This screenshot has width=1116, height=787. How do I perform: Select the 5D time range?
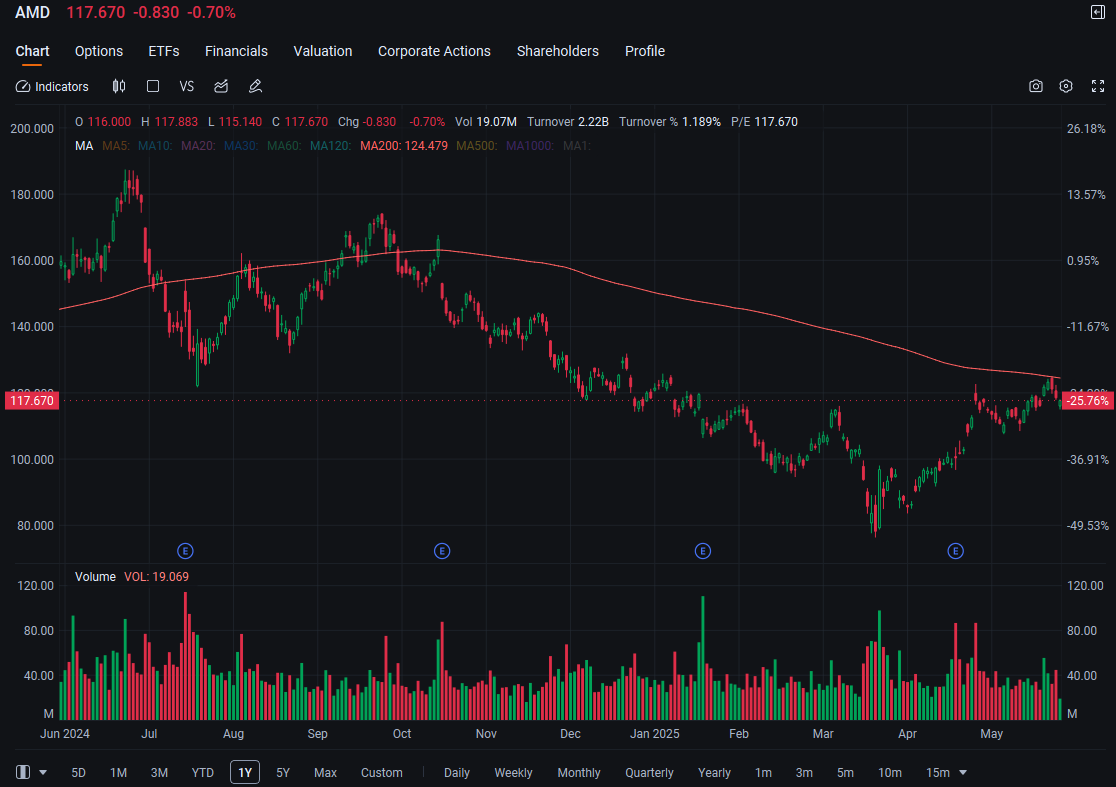point(78,772)
